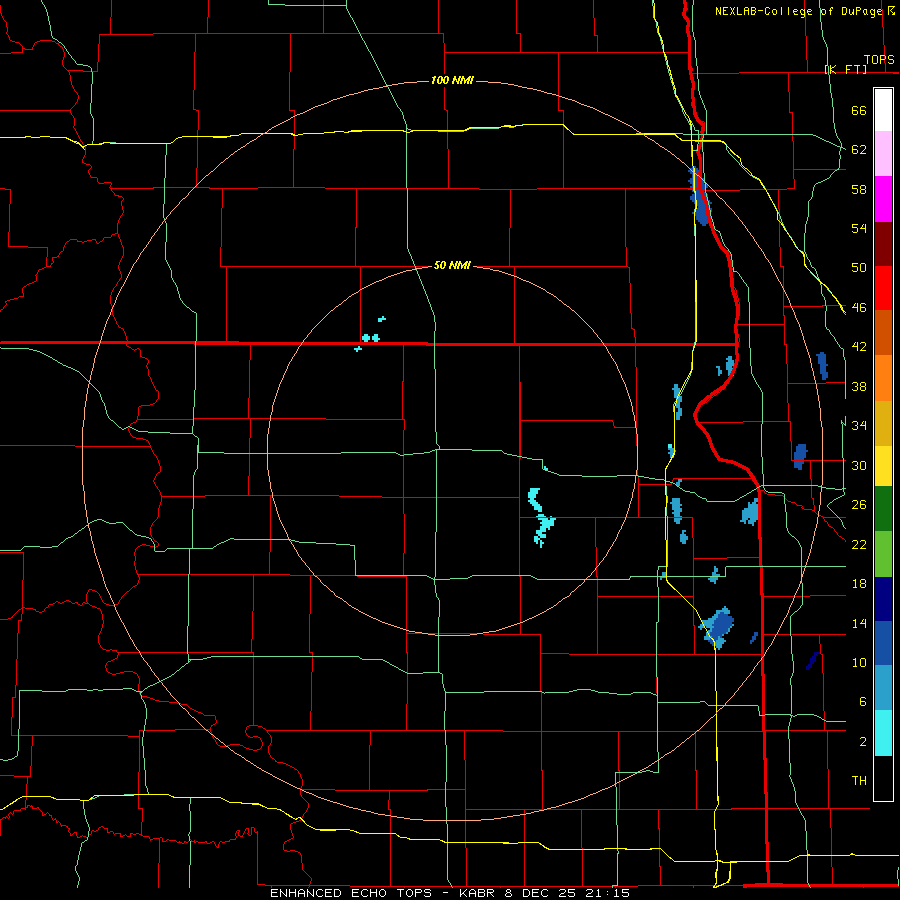Viewport: 900px width, 900px height.
Task: Pick the cyan legend swatch
Action: click(x=883, y=734)
